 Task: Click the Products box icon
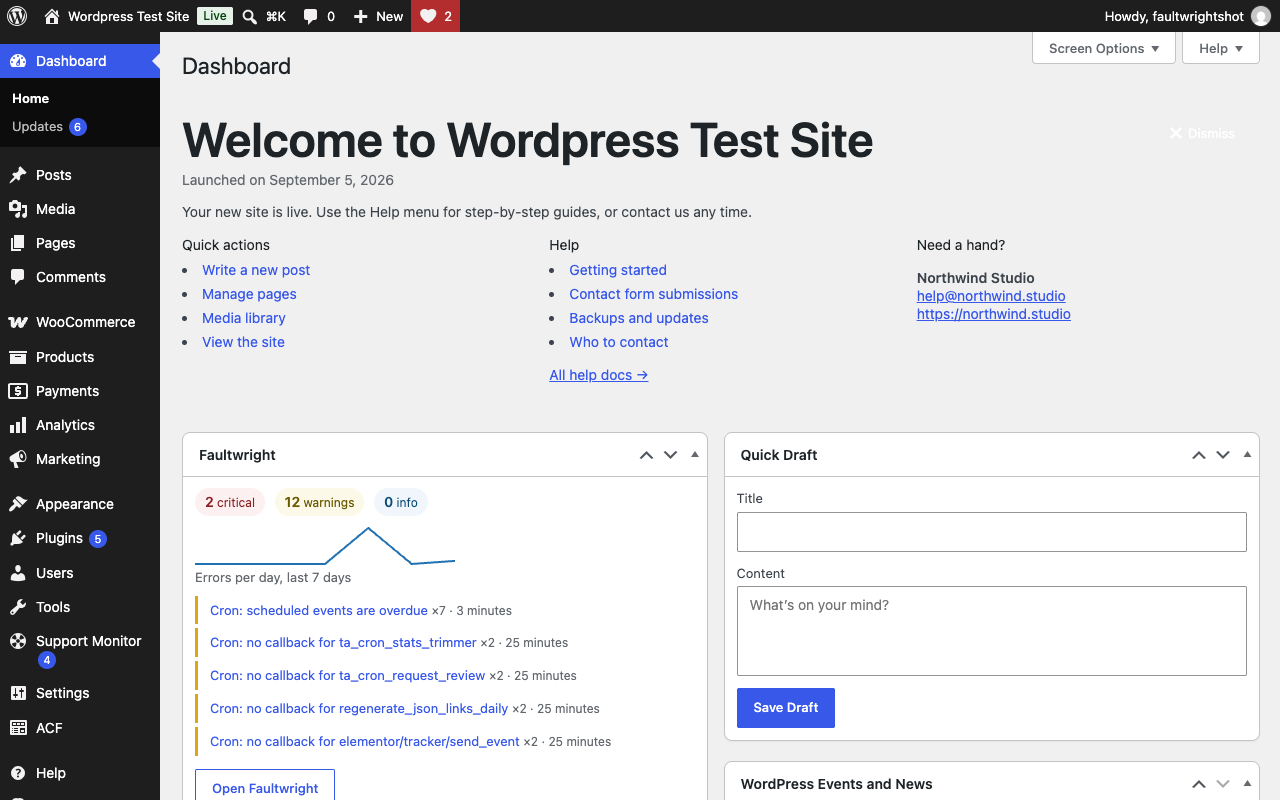(18, 357)
